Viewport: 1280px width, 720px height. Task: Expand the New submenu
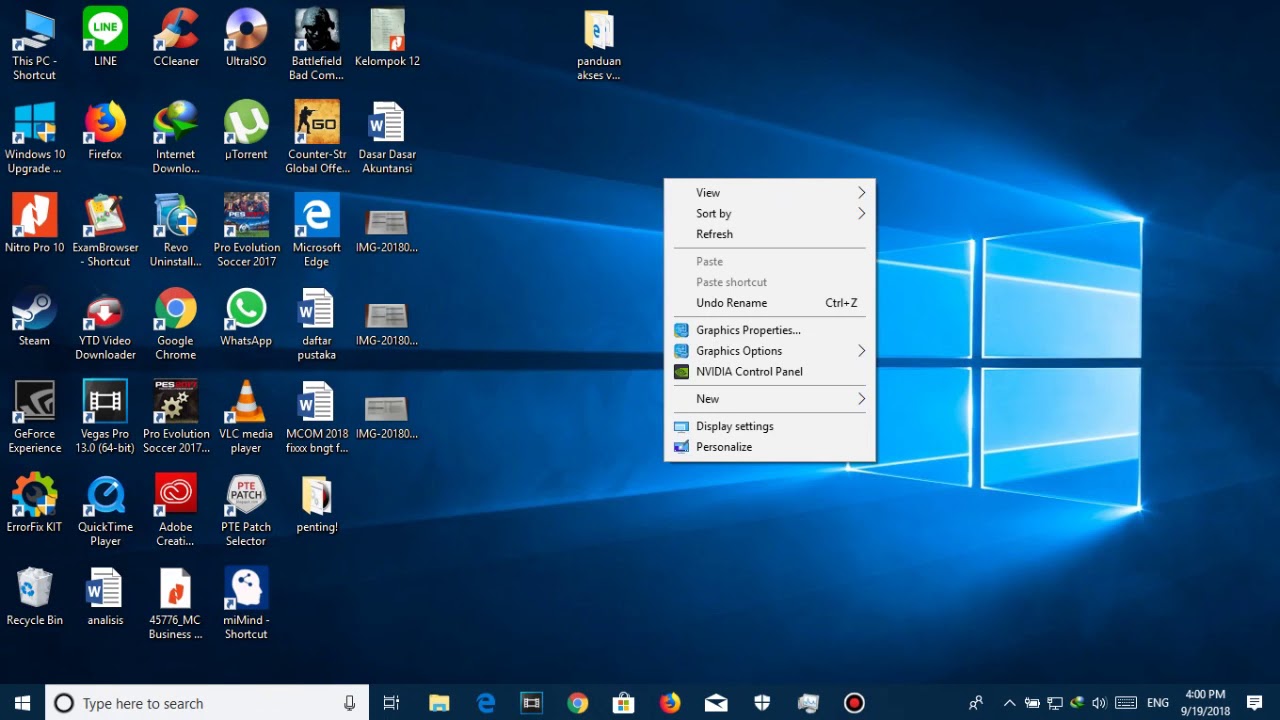pos(770,399)
